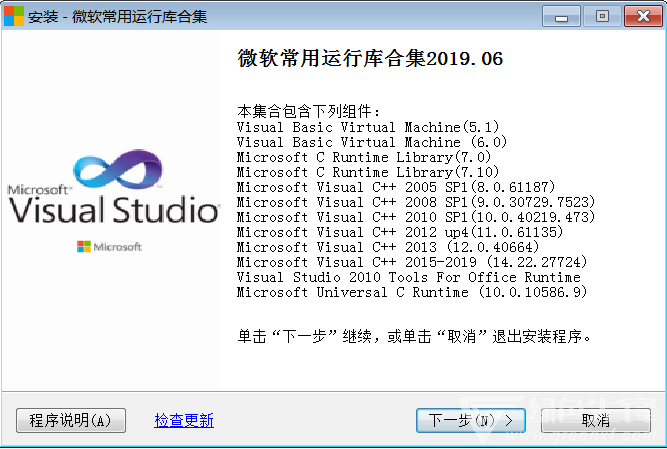The height and width of the screenshot is (449, 667).
Task: Click line Microsoft Visual C++ 2013 (12.0.40664)
Action: (x=388, y=247)
